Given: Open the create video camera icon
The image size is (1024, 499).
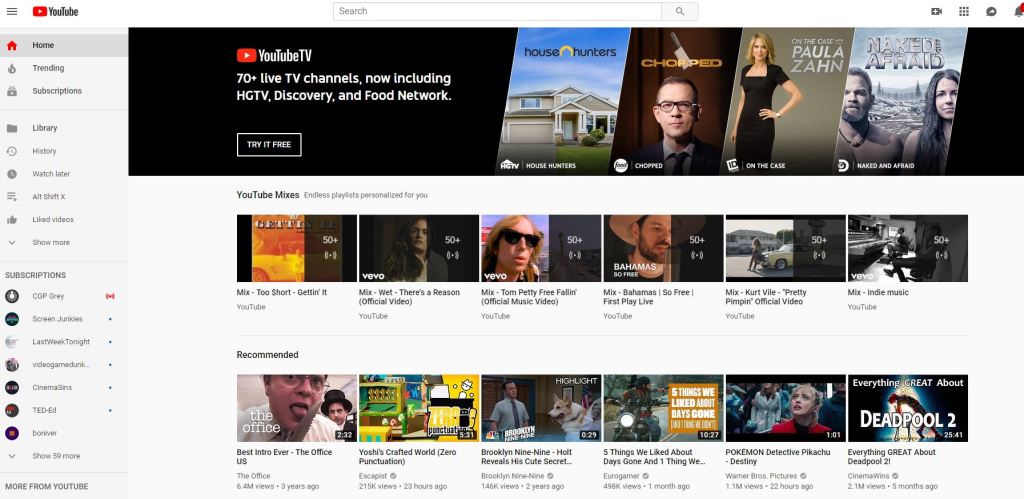Looking at the screenshot, I should (x=937, y=11).
